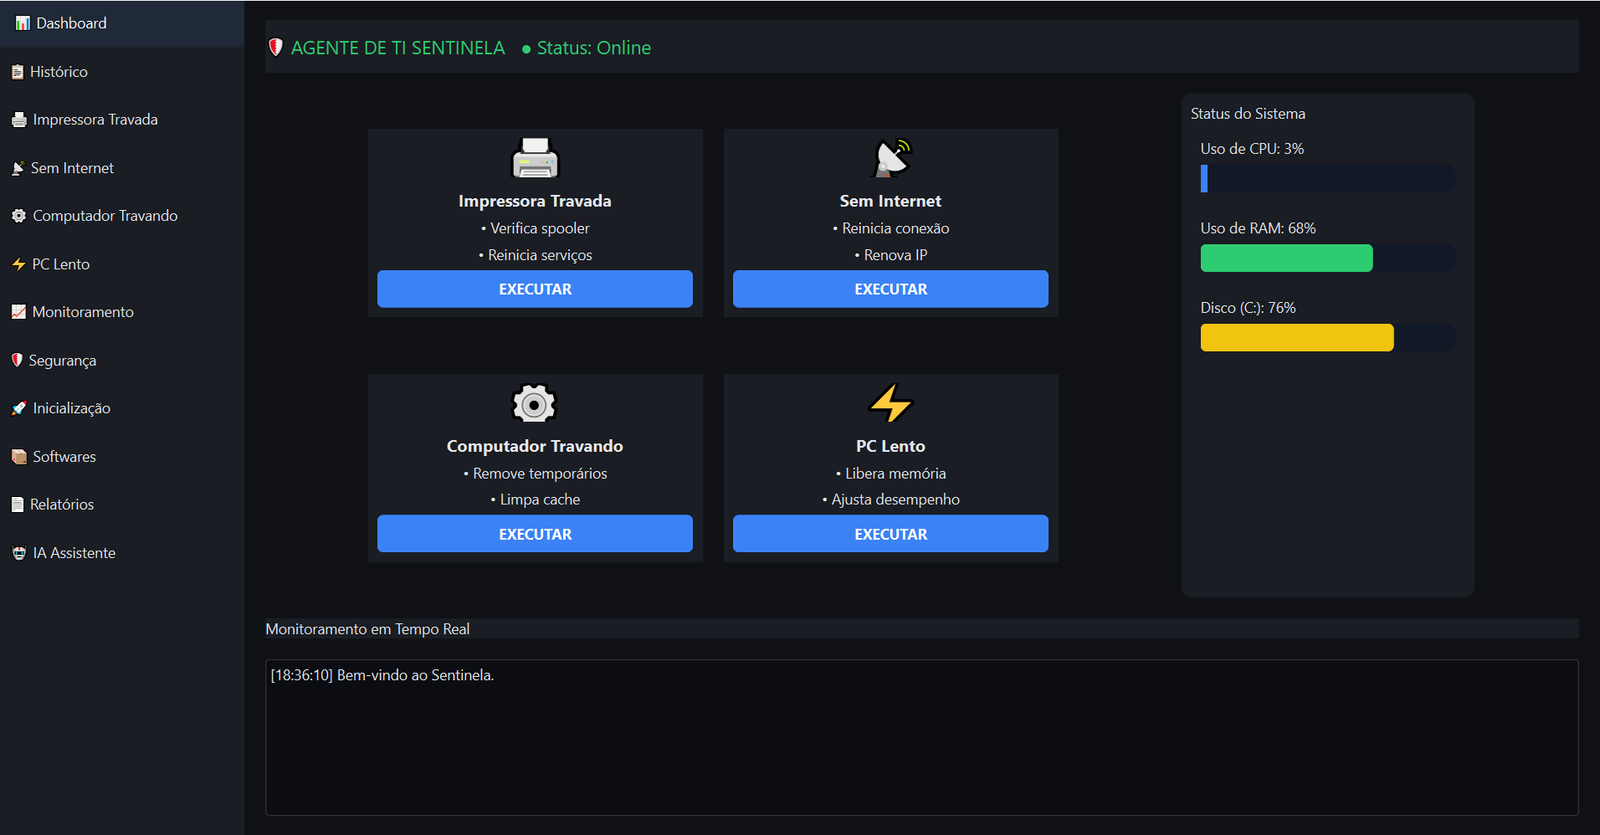Image resolution: width=1600 pixels, height=835 pixels.
Task: Select Sem Internet label in the sidebar
Action: tap(72, 168)
